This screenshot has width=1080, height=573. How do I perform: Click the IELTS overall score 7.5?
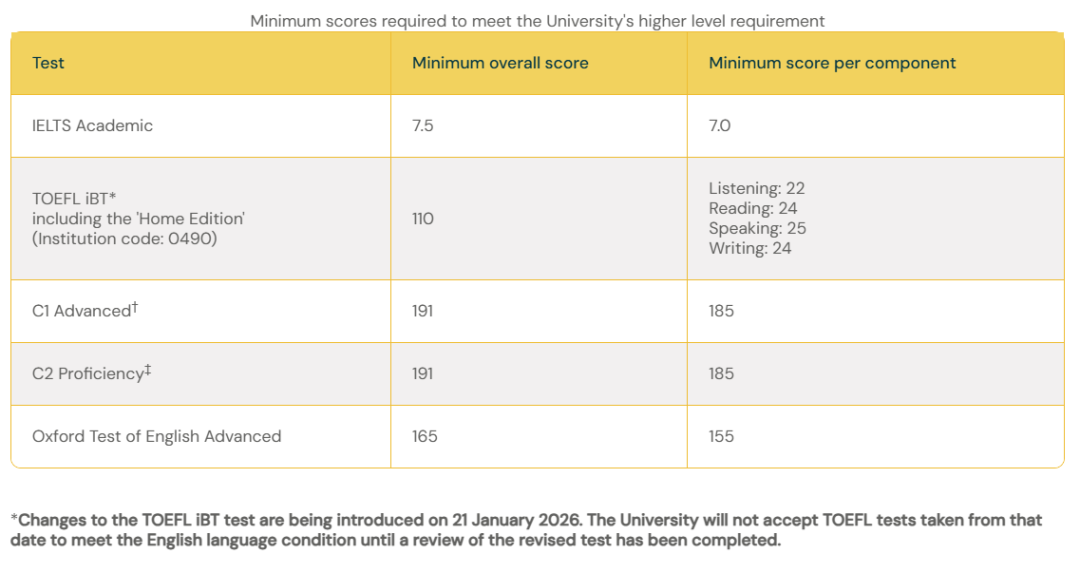pyautogui.click(x=423, y=125)
